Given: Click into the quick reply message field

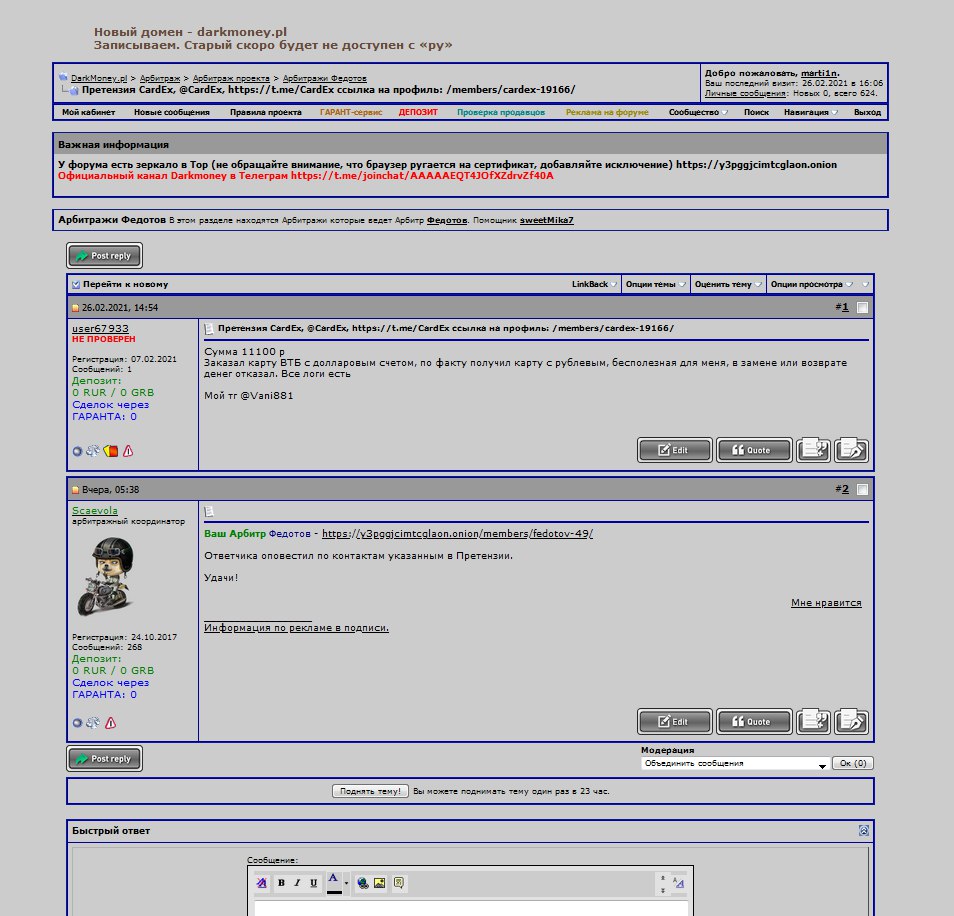Looking at the screenshot, I should (471, 908).
